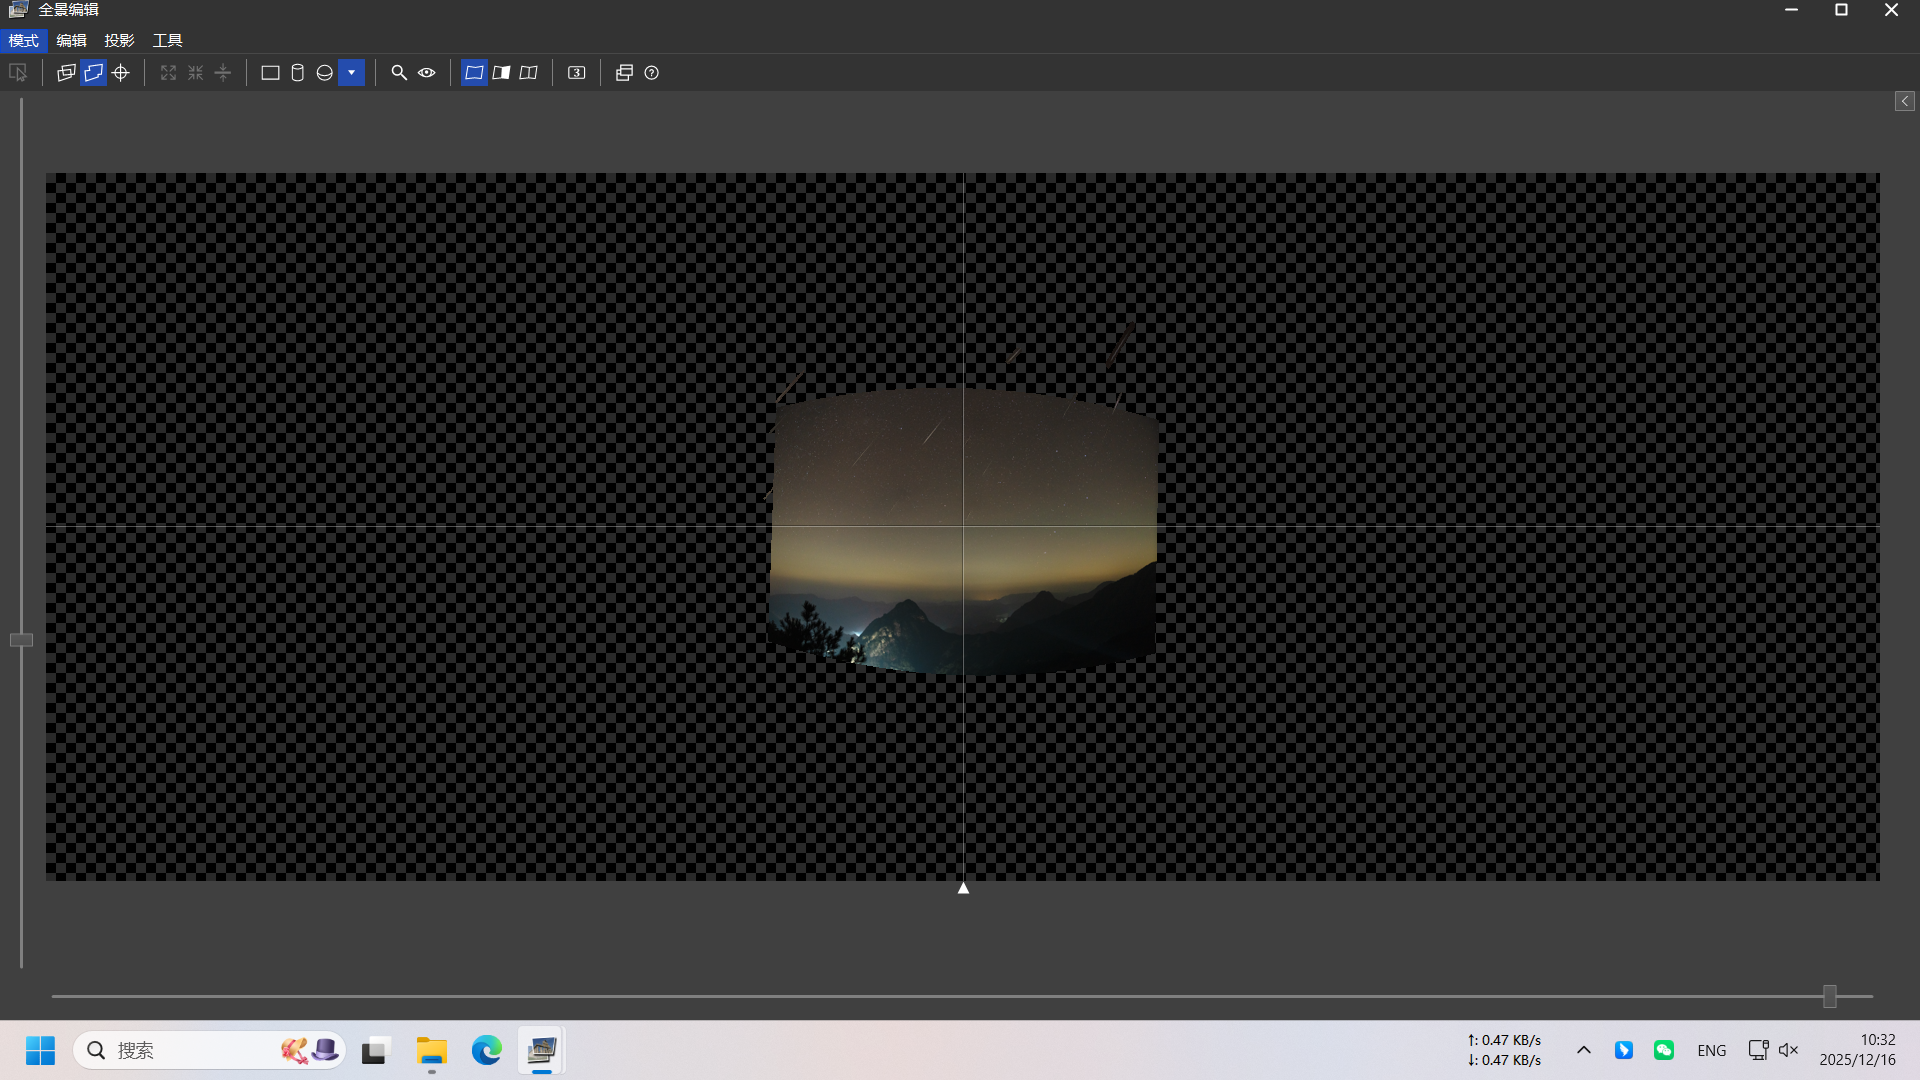Click the bottom horizontal slider handle
Screen dimensions: 1920x1080
[1830, 996]
